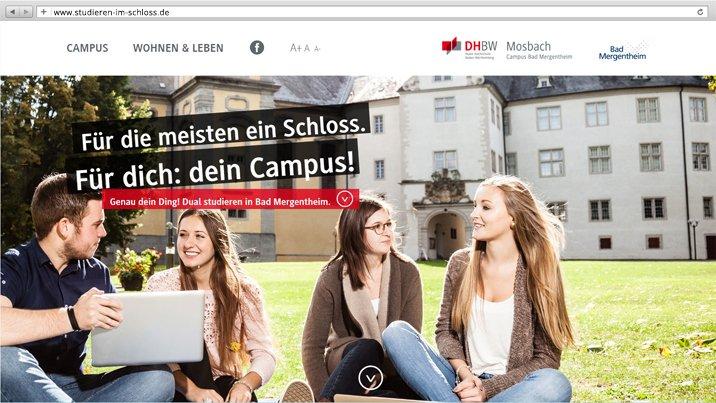Focus the www.studieren-im-schloss.de address field
The height and width of the screenshot is (403, 716).
[370, 12]
